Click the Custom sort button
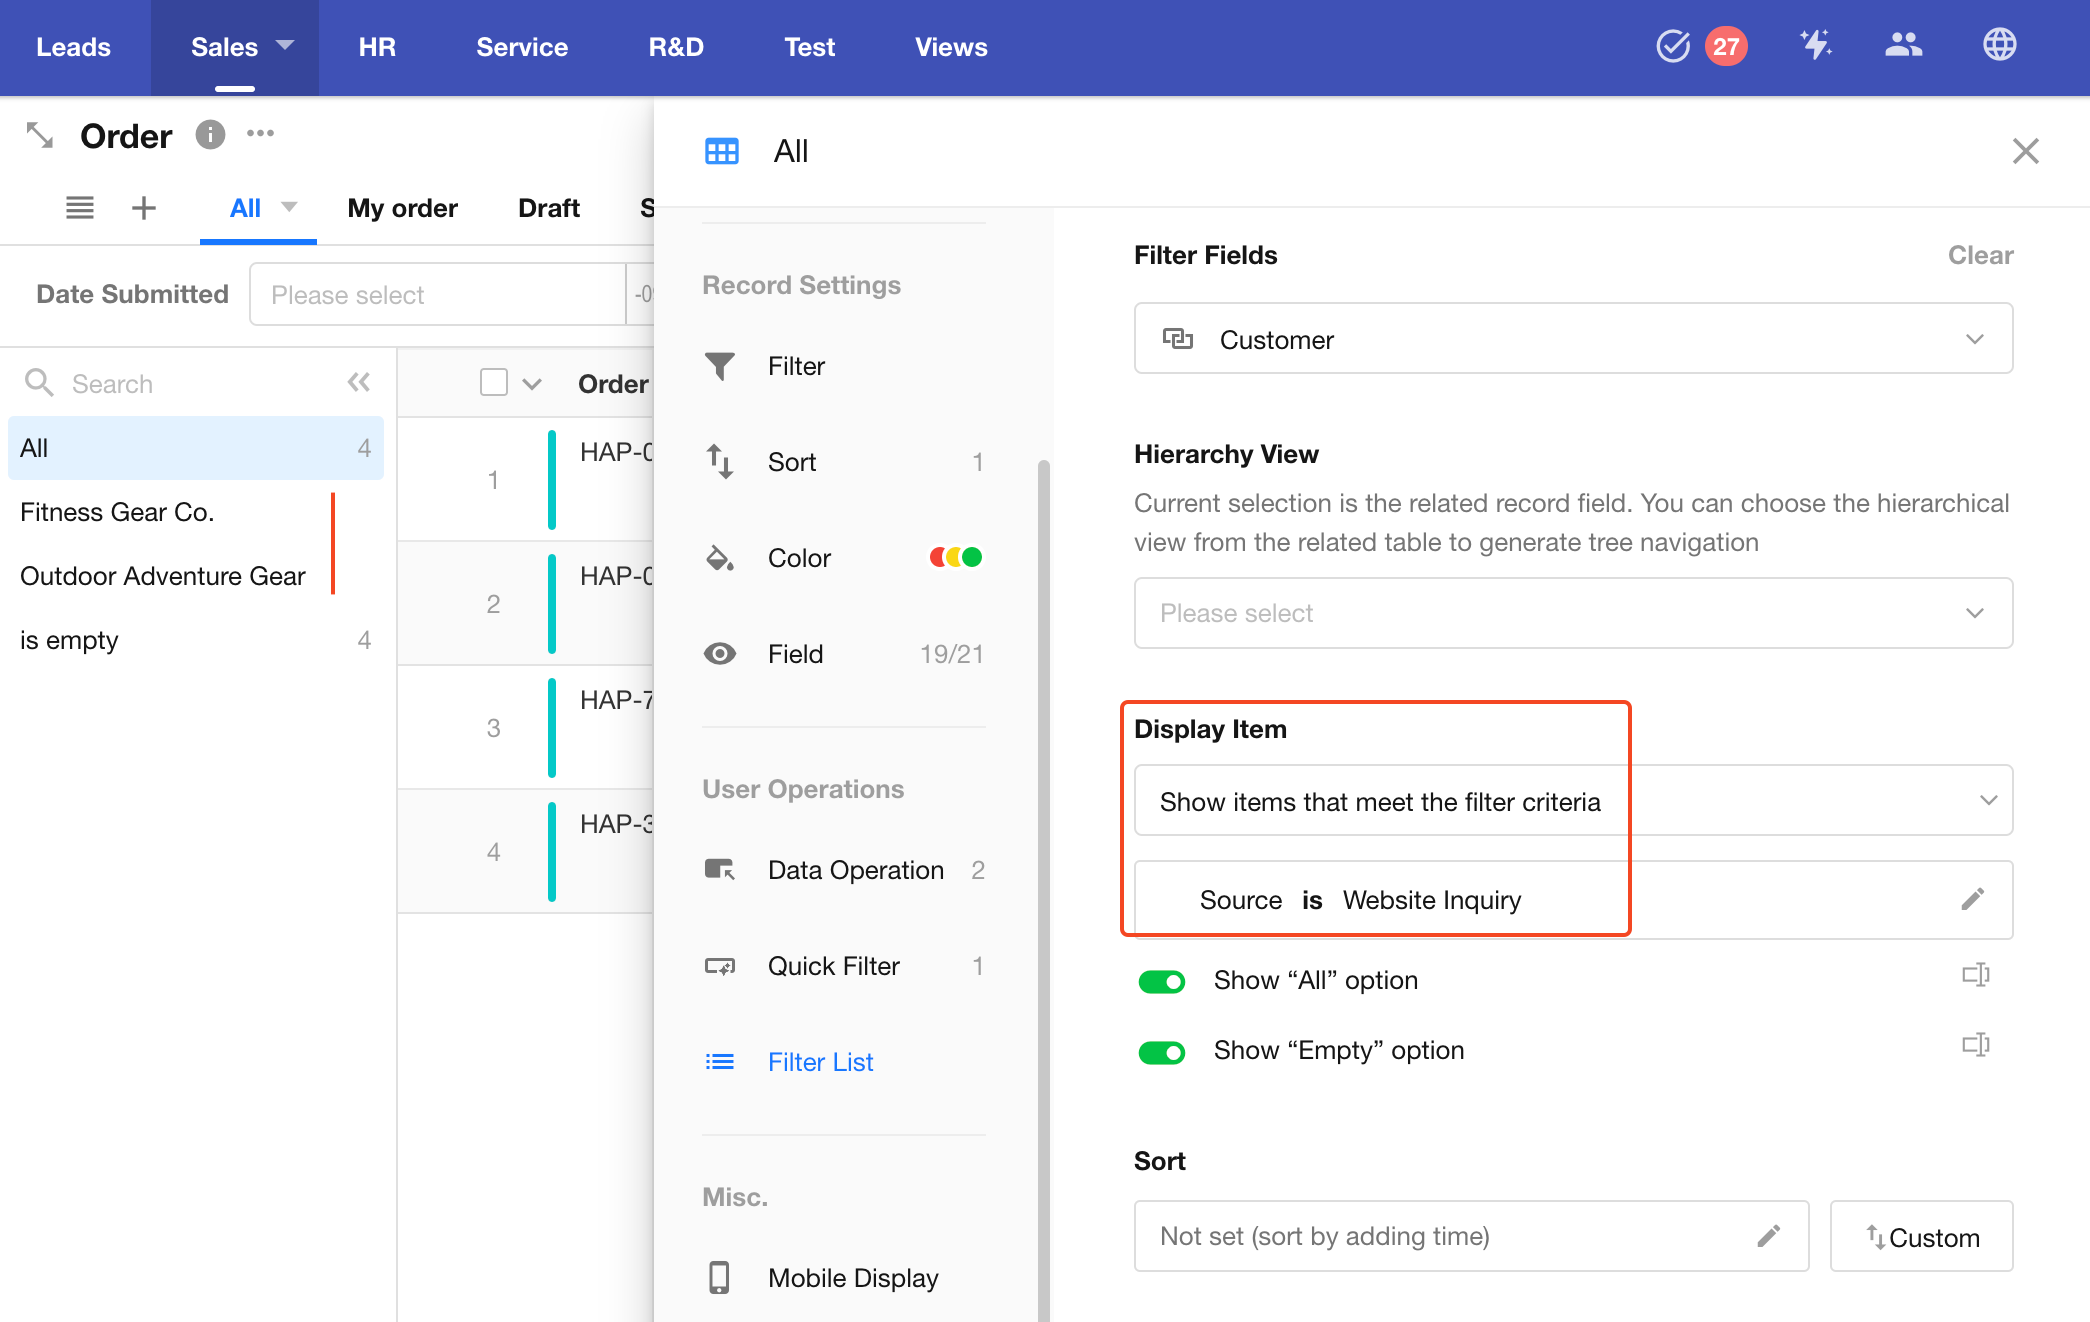The width and height of the screenshot is (2090, 1322). (x=1920, y=1237)
